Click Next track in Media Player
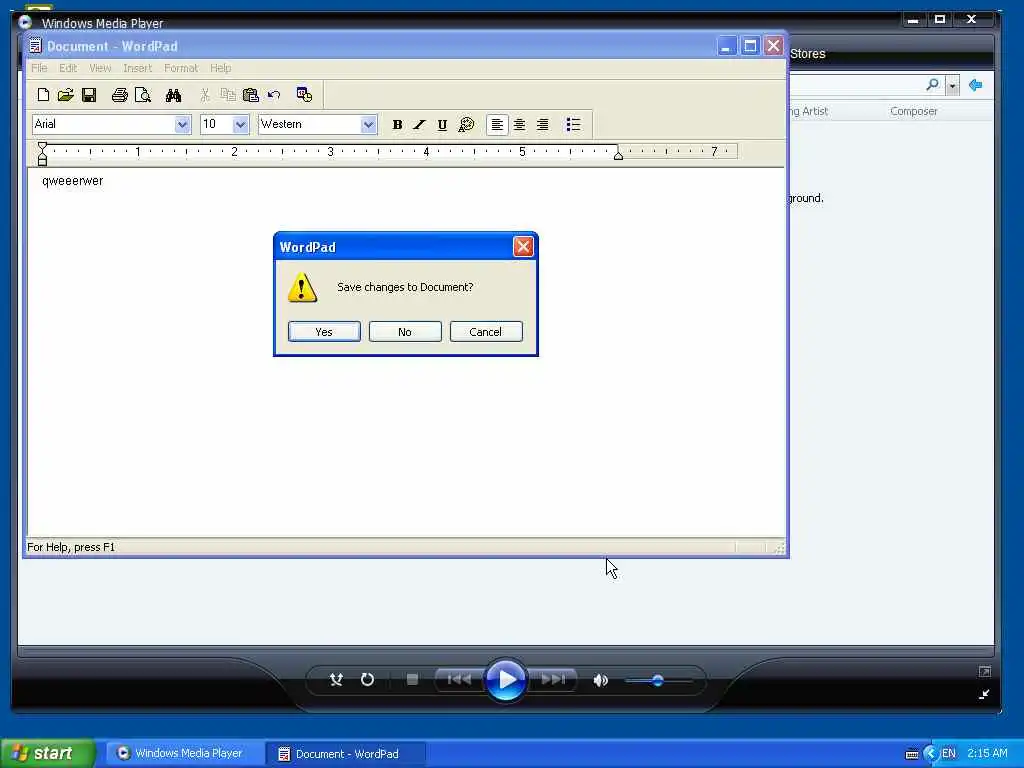Screen dimensions: 1024x768 552,680
